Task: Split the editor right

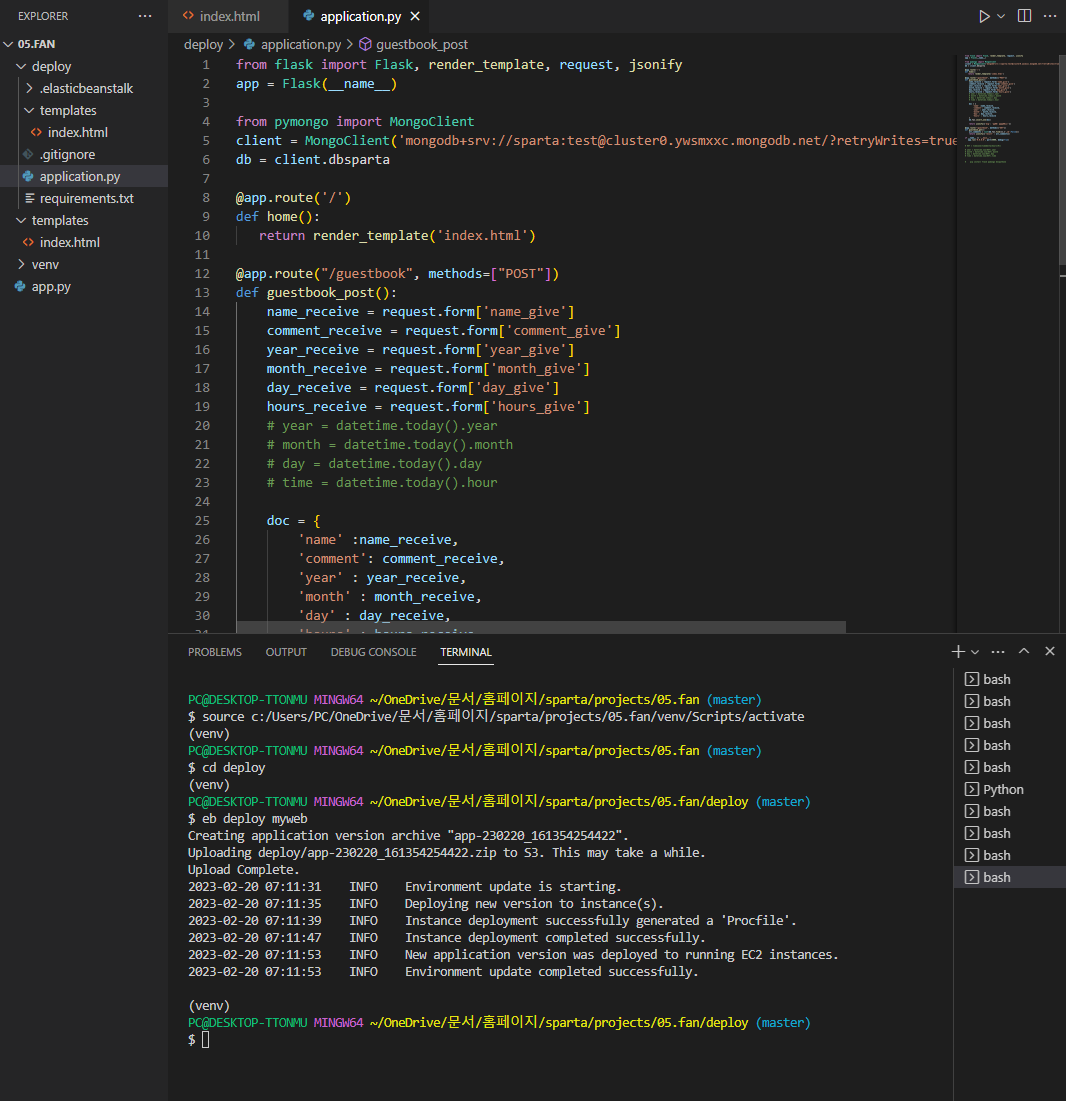Action: tap(1025, 16)
